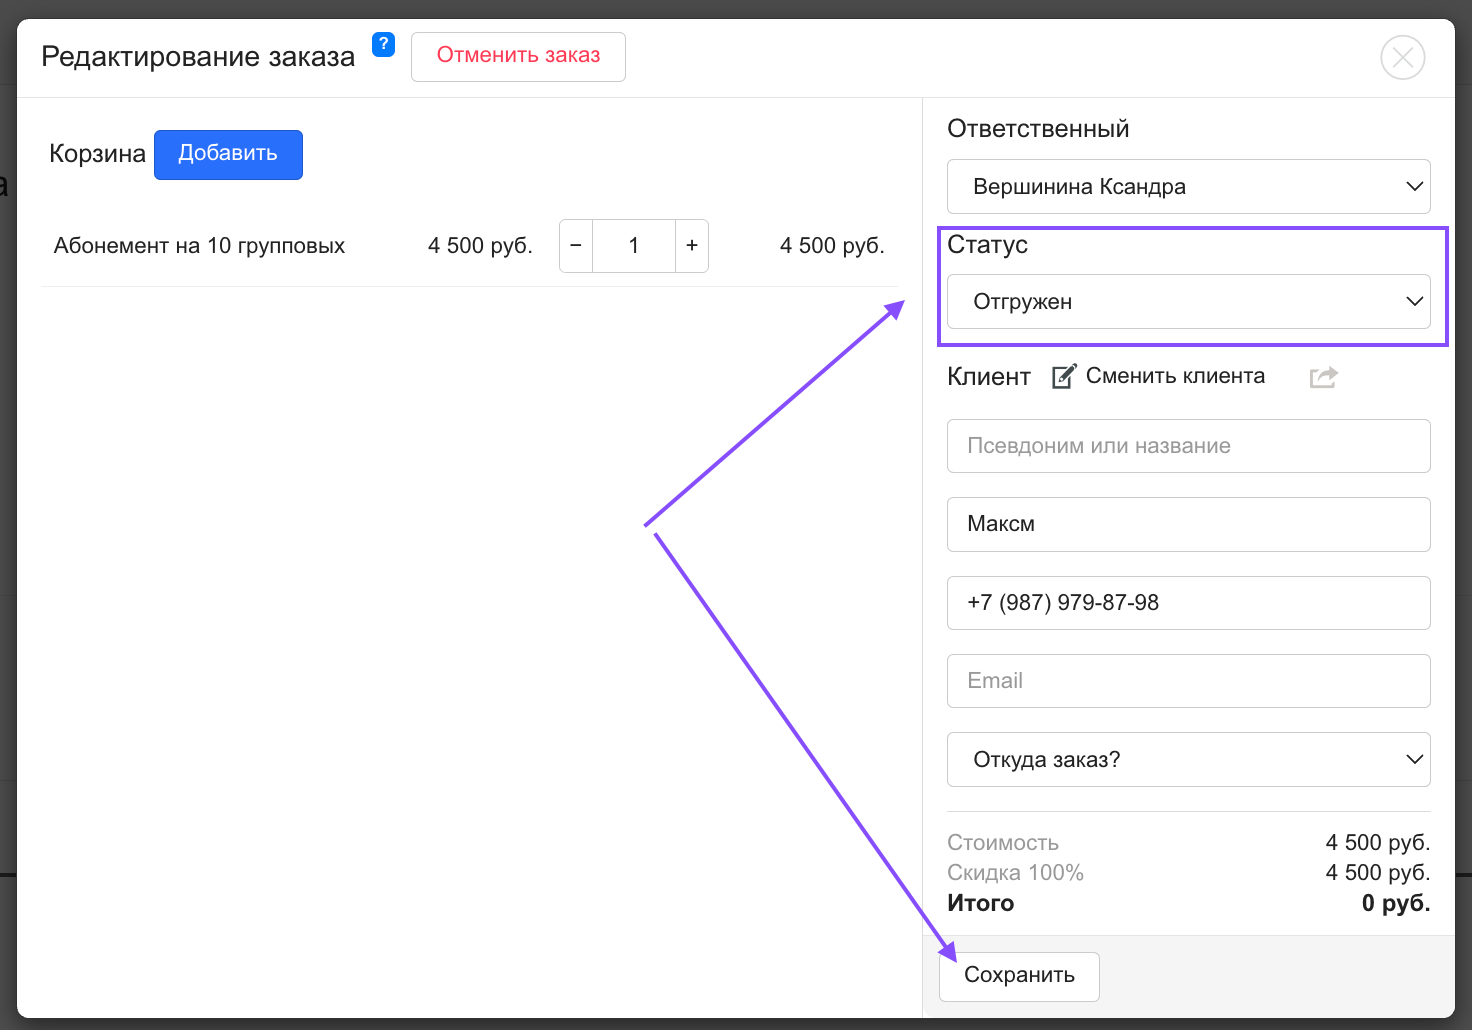1472x1030 pixels.
Task: Click the blue Добавить button
Action: (x=228, y=155)
